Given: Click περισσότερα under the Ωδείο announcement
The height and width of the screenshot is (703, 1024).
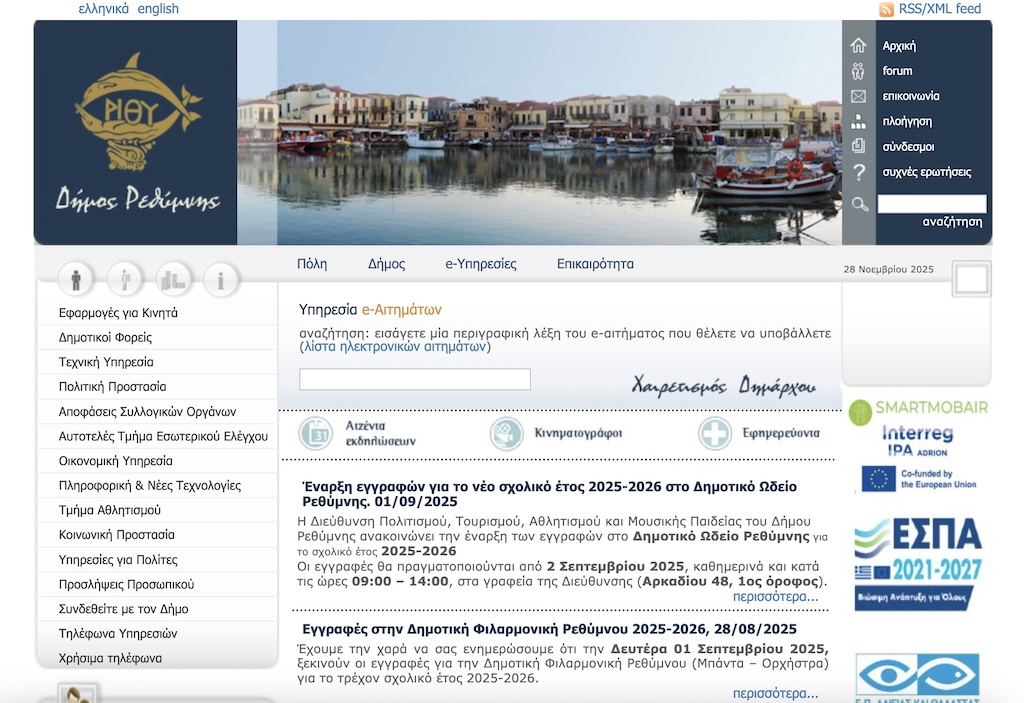Looking at the screenshot, I should [775, 597].
